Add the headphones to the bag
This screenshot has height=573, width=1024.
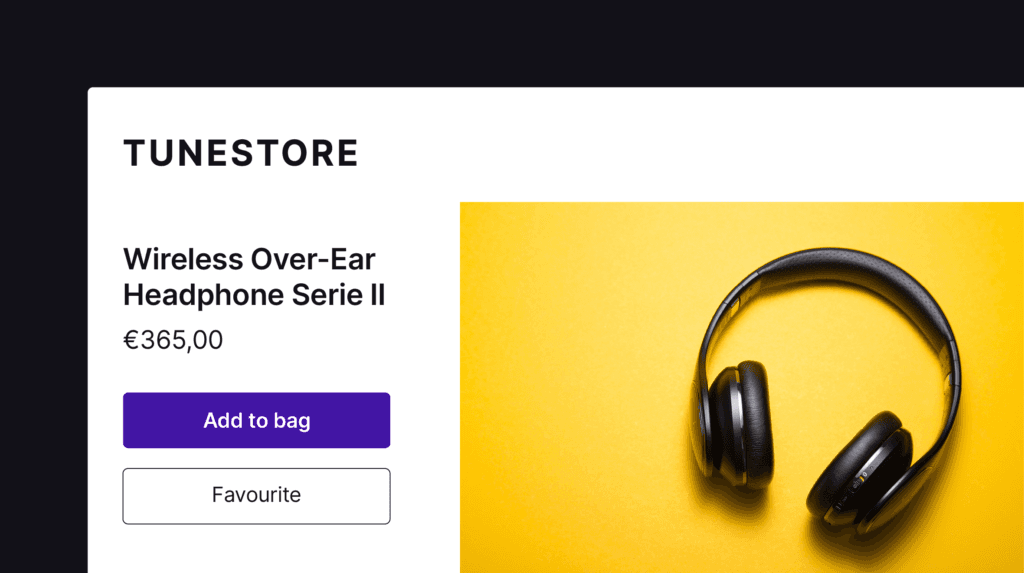click(x=256, y=420)
